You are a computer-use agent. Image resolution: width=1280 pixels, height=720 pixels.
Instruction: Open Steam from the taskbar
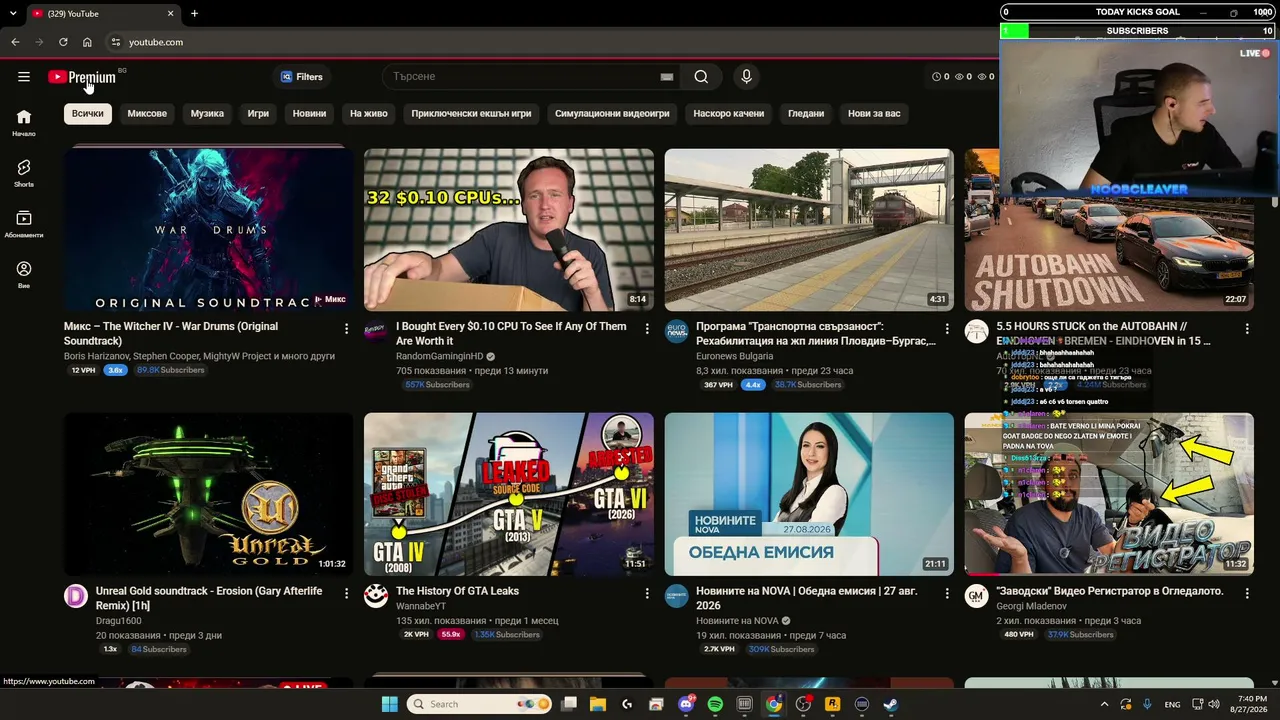click(890, 704)
